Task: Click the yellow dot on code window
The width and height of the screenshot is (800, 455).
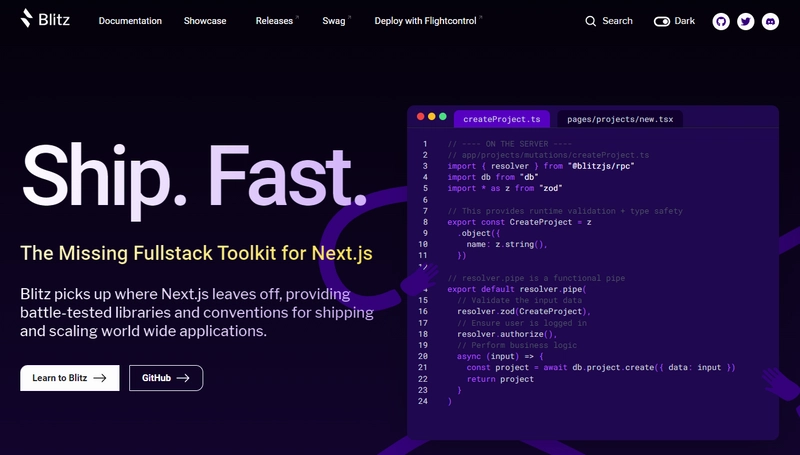Action: click(x=432, y=117)
